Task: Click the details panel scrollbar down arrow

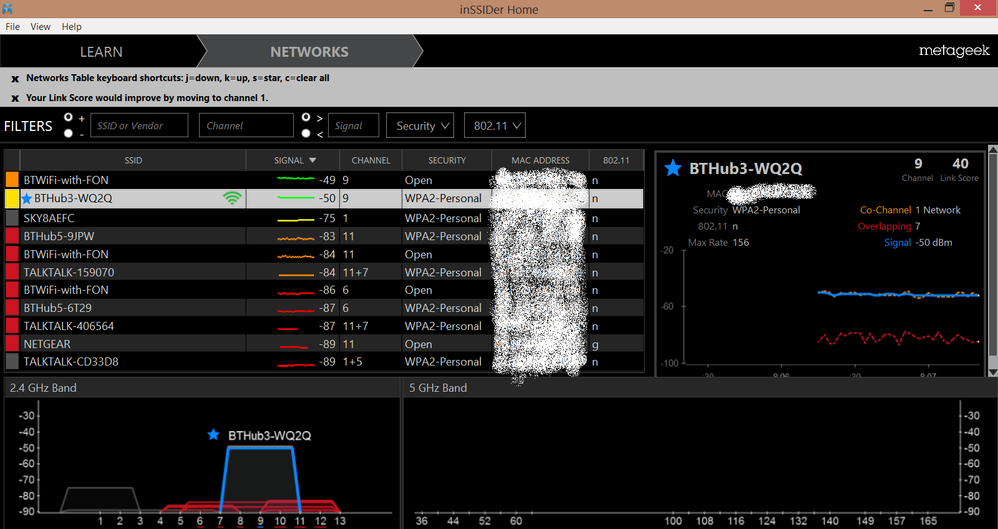Action: pyautogui.click(x=992, y=371)
